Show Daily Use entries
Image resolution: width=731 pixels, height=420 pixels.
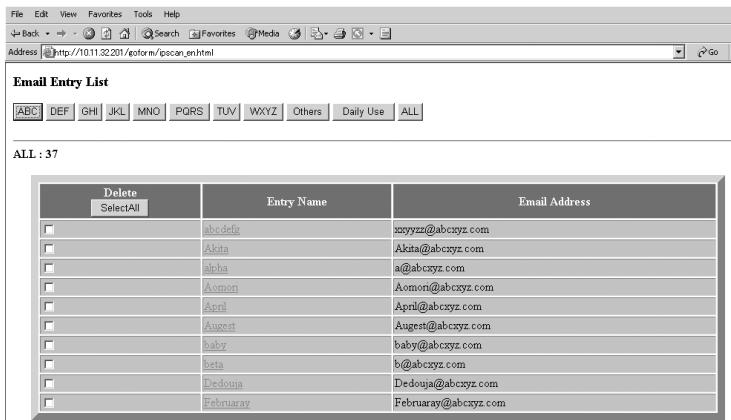click(x=363, y=111)
